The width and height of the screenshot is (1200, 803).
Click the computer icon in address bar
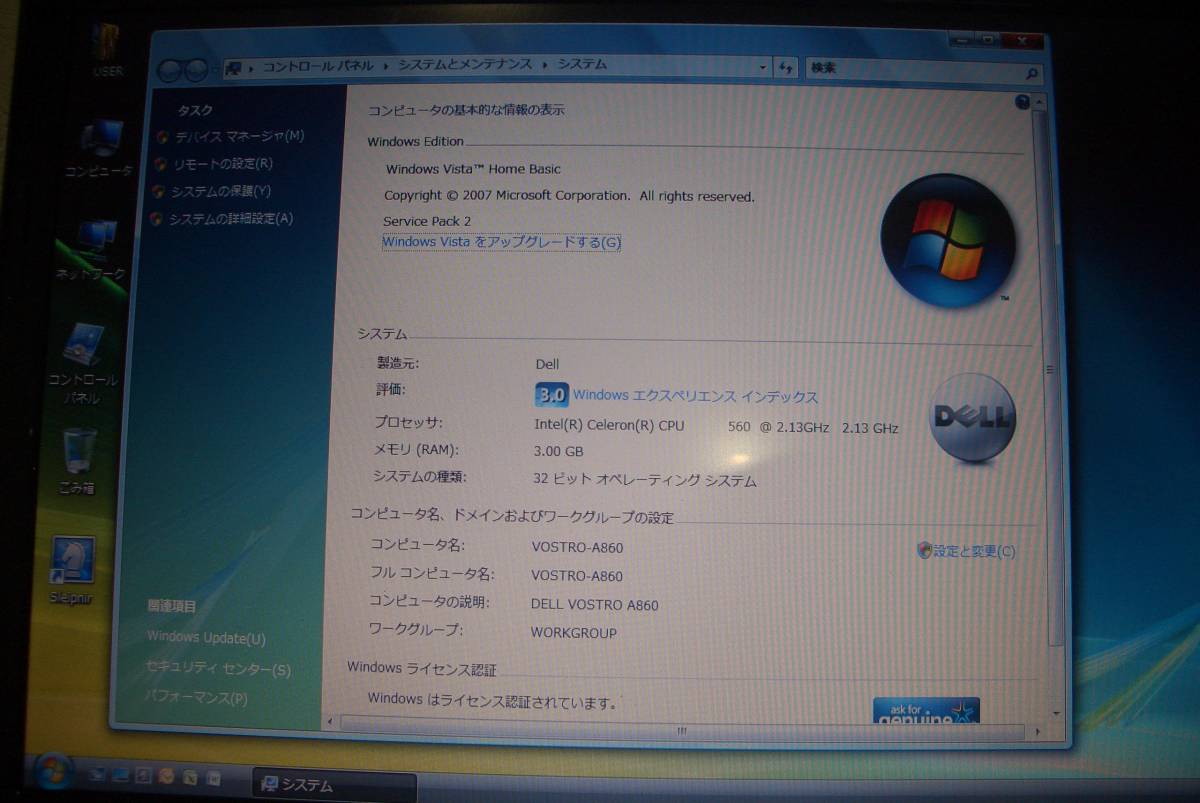pos(234,67)
